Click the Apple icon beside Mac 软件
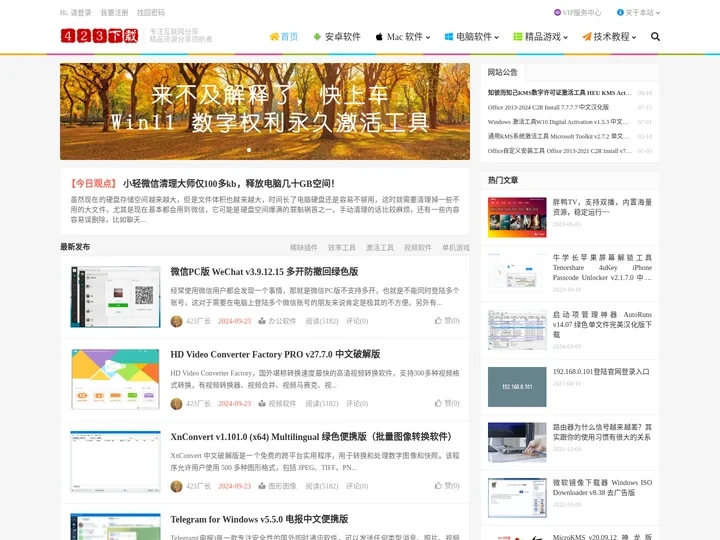The width and height of the screenshot is (720, 540). [379, 37]
